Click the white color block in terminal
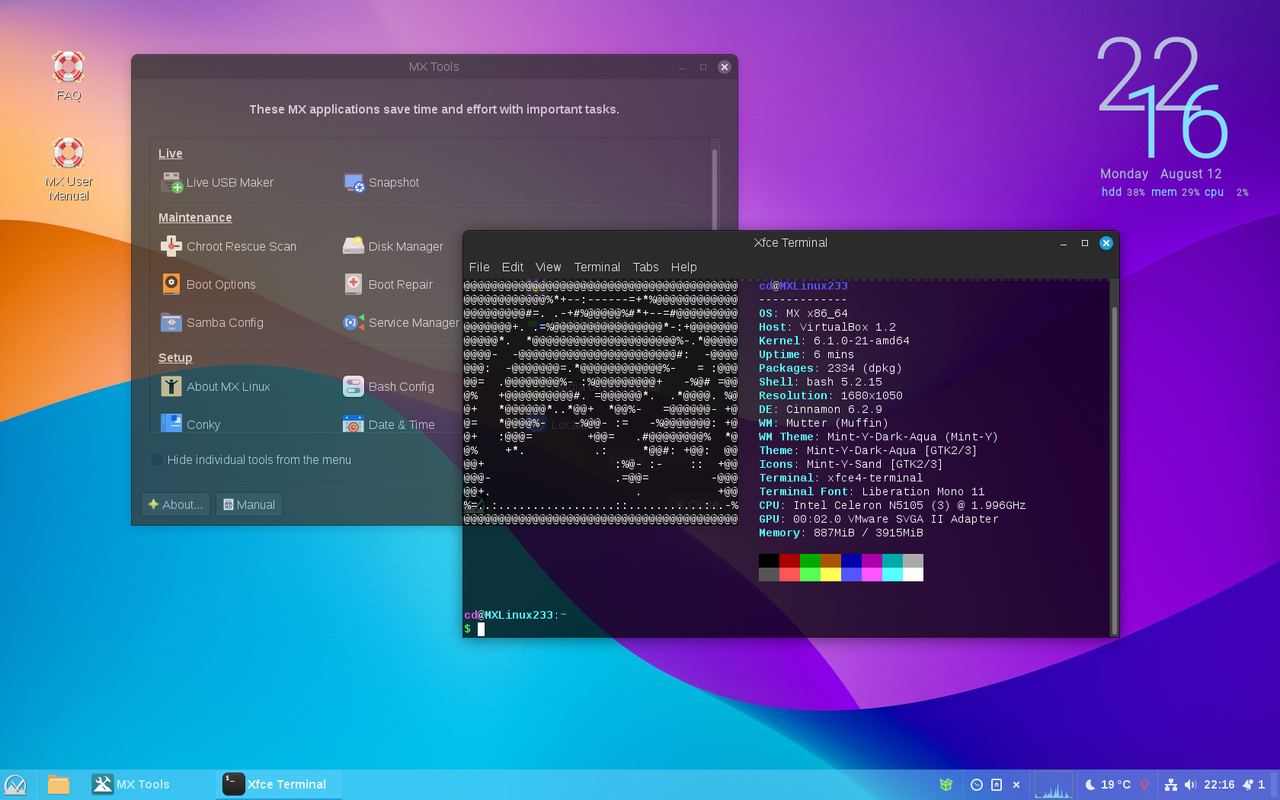This screenshot has width=1280, height=800. click(x=913, y=575)
